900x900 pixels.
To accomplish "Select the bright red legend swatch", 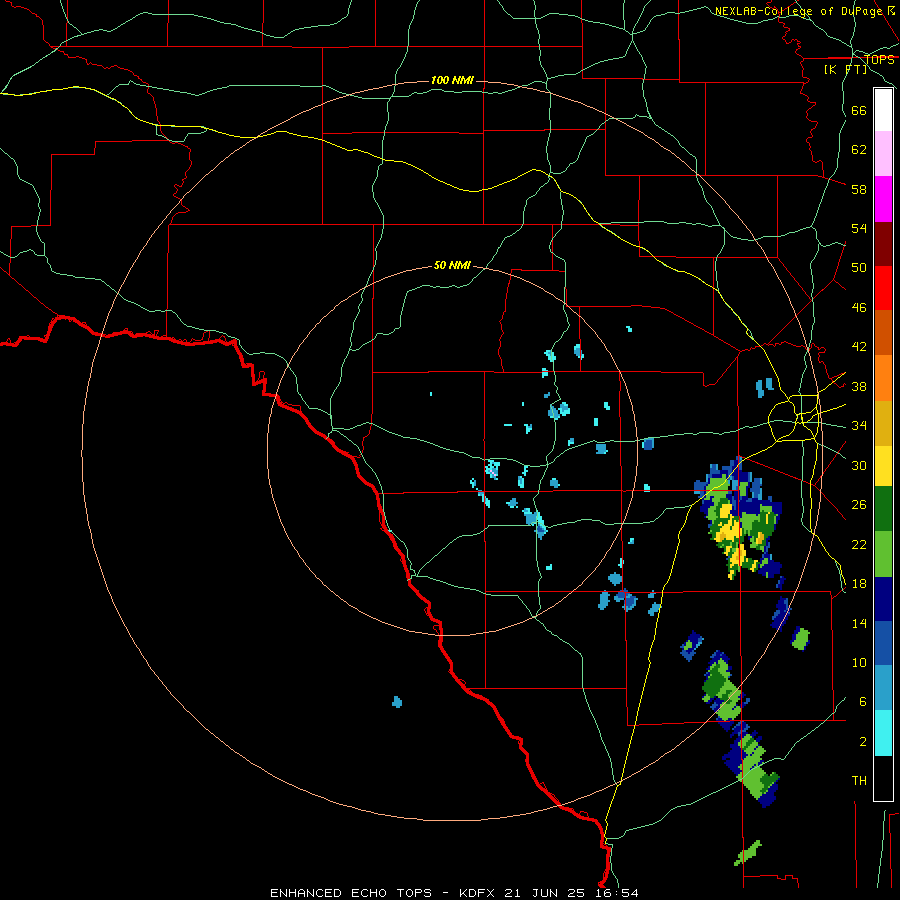I will tap(883, 288).
